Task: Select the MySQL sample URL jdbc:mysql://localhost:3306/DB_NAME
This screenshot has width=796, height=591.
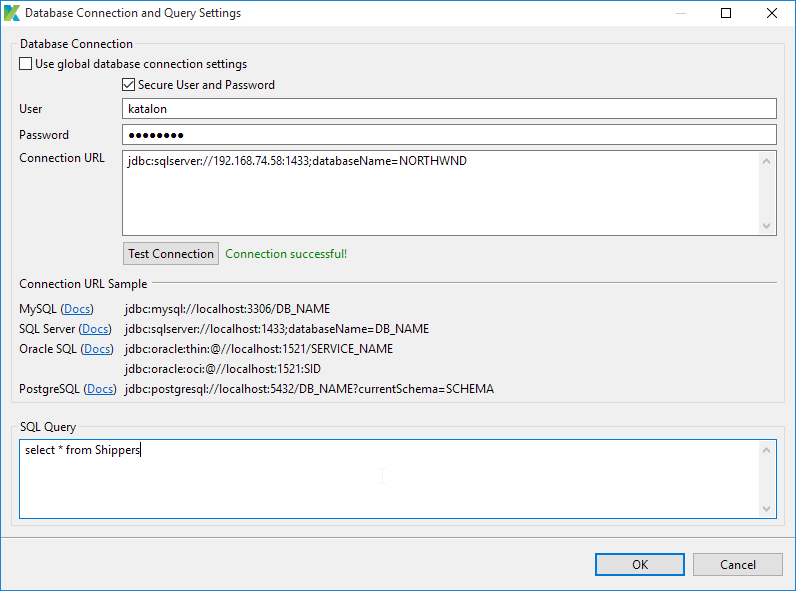Action: coord(227,309)
